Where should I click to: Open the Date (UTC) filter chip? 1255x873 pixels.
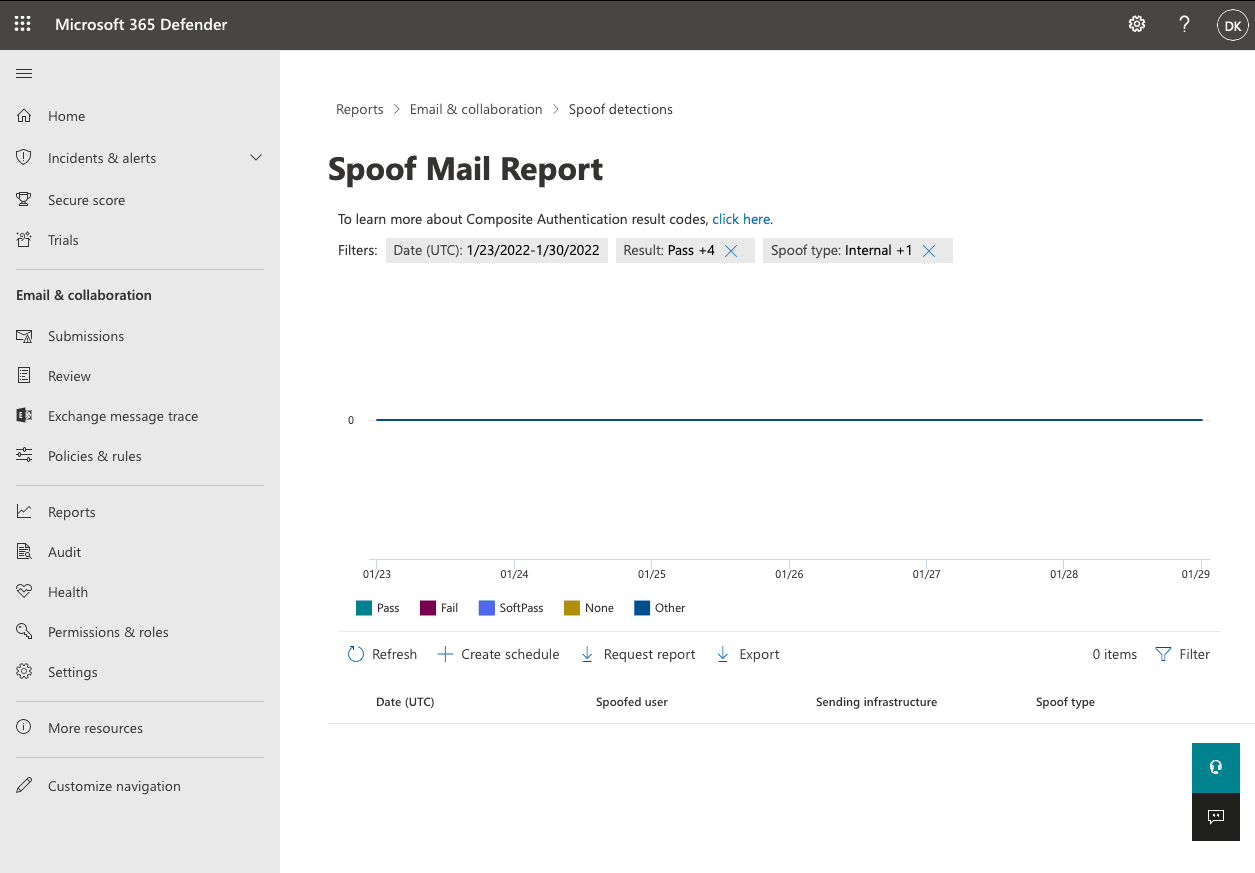(496, 250)
